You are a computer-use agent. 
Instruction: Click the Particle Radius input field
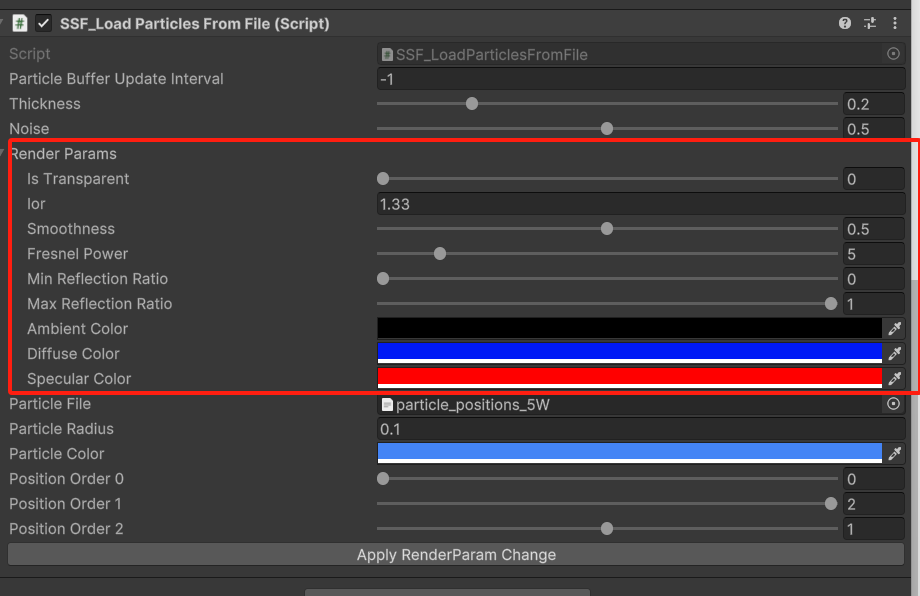coord(640,429)
